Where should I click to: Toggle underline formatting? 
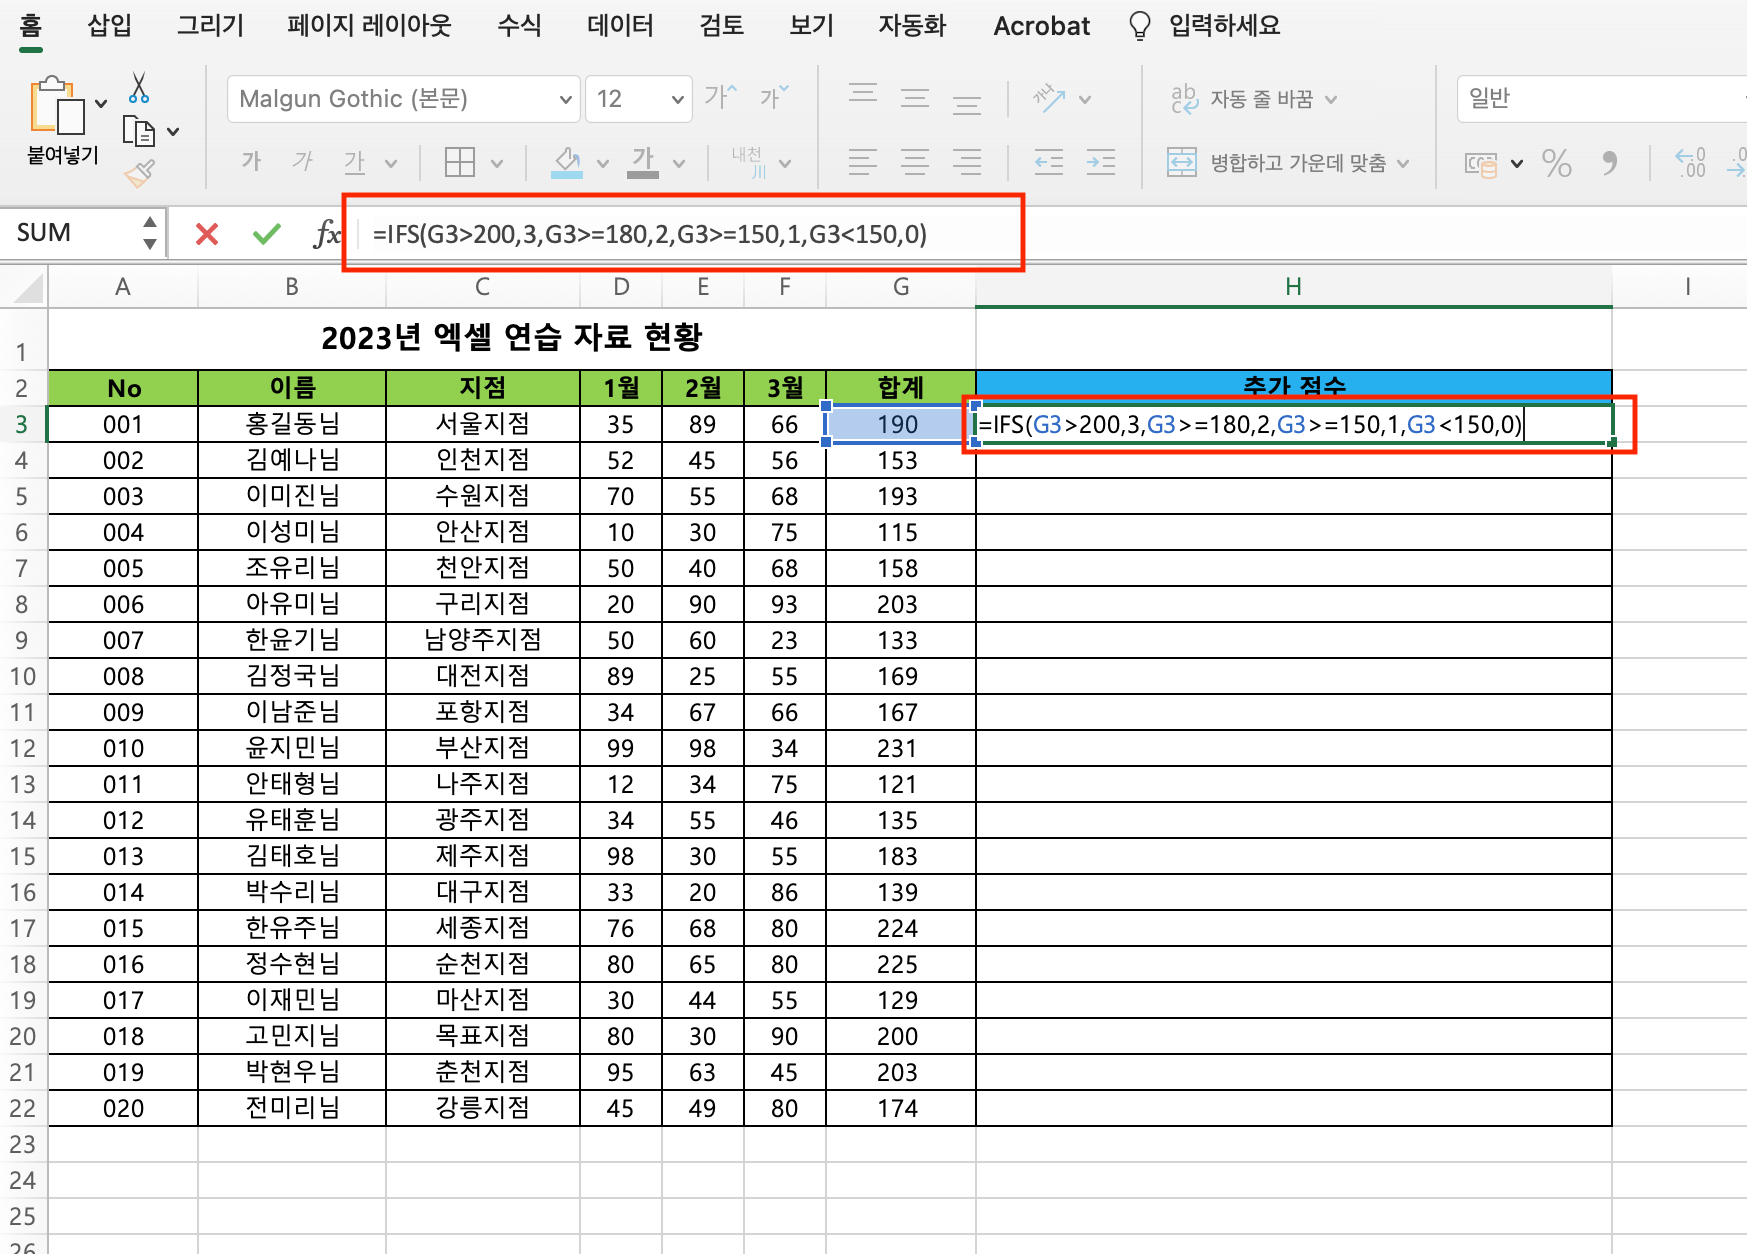coord(353,162)
